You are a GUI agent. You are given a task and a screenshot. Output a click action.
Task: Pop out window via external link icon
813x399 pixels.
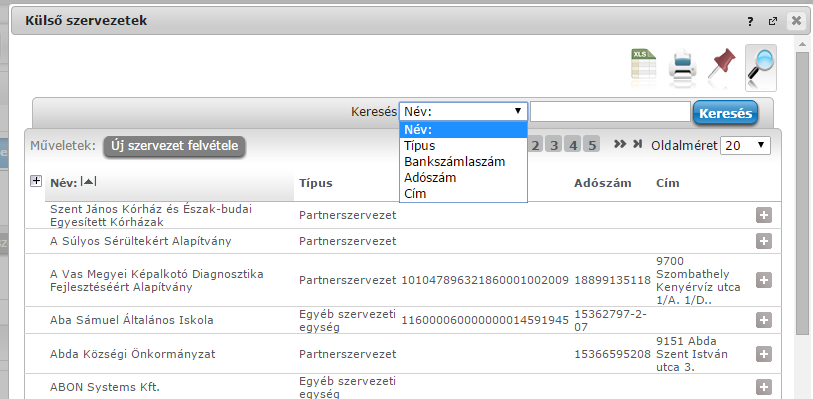(x=773, y=21)
